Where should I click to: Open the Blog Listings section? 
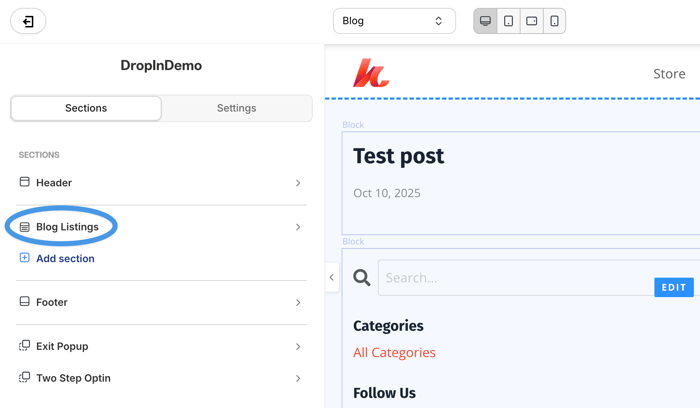pyautogui.click(x=161, y=227)
